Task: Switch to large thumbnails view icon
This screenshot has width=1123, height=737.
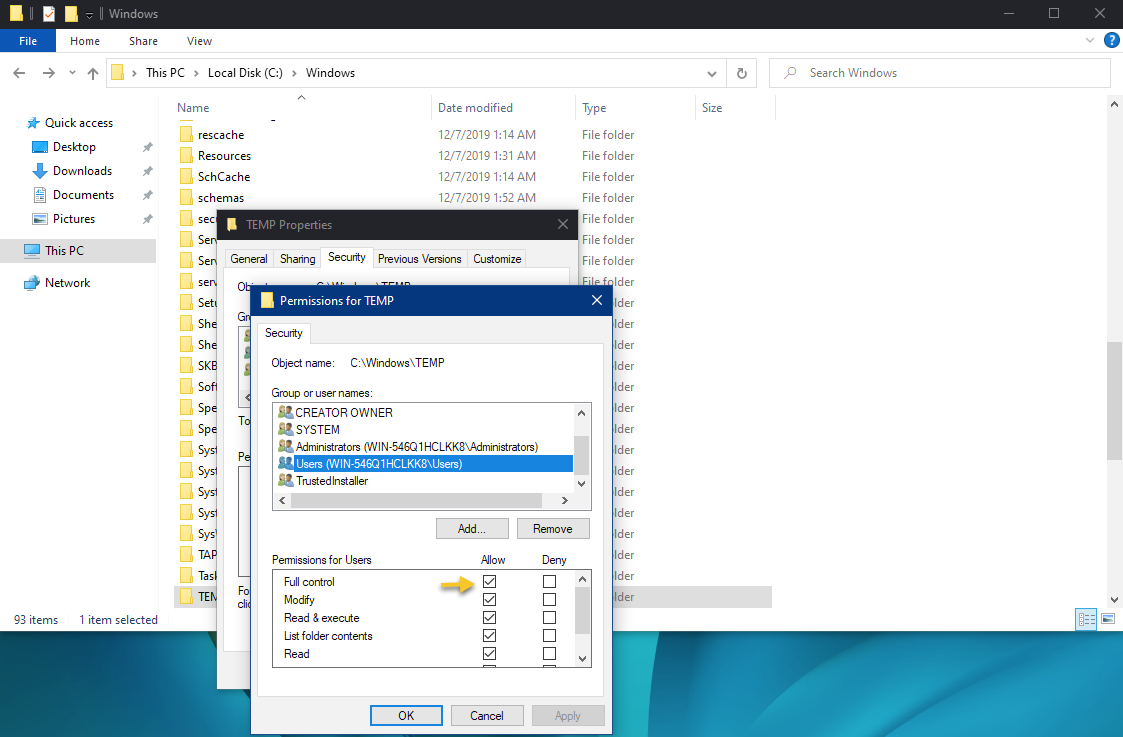Action: tap(1108, 620)
